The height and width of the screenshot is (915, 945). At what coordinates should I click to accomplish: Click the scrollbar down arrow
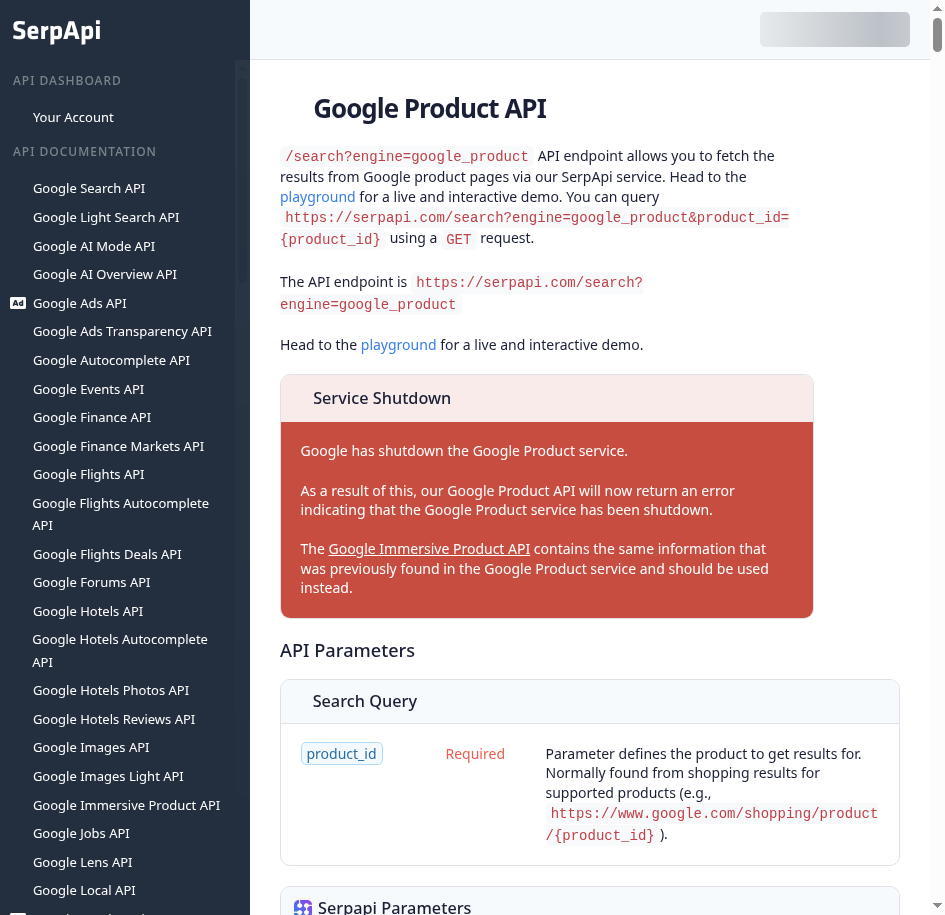(x=937, y=906)
